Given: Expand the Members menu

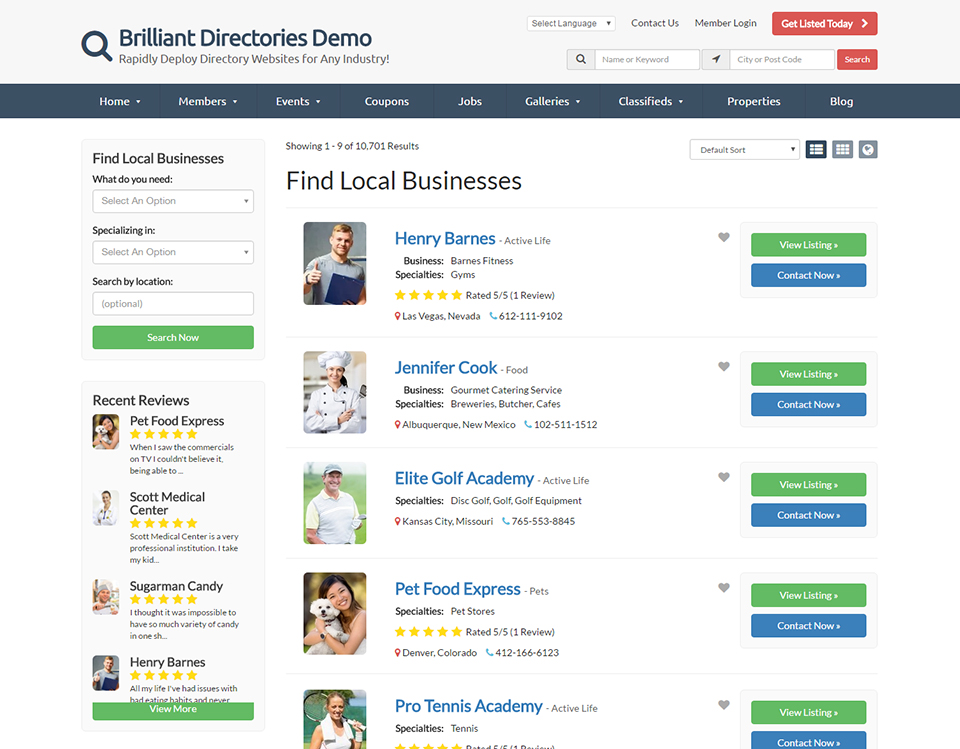Looking at the screenshot, I should point(208,102).
